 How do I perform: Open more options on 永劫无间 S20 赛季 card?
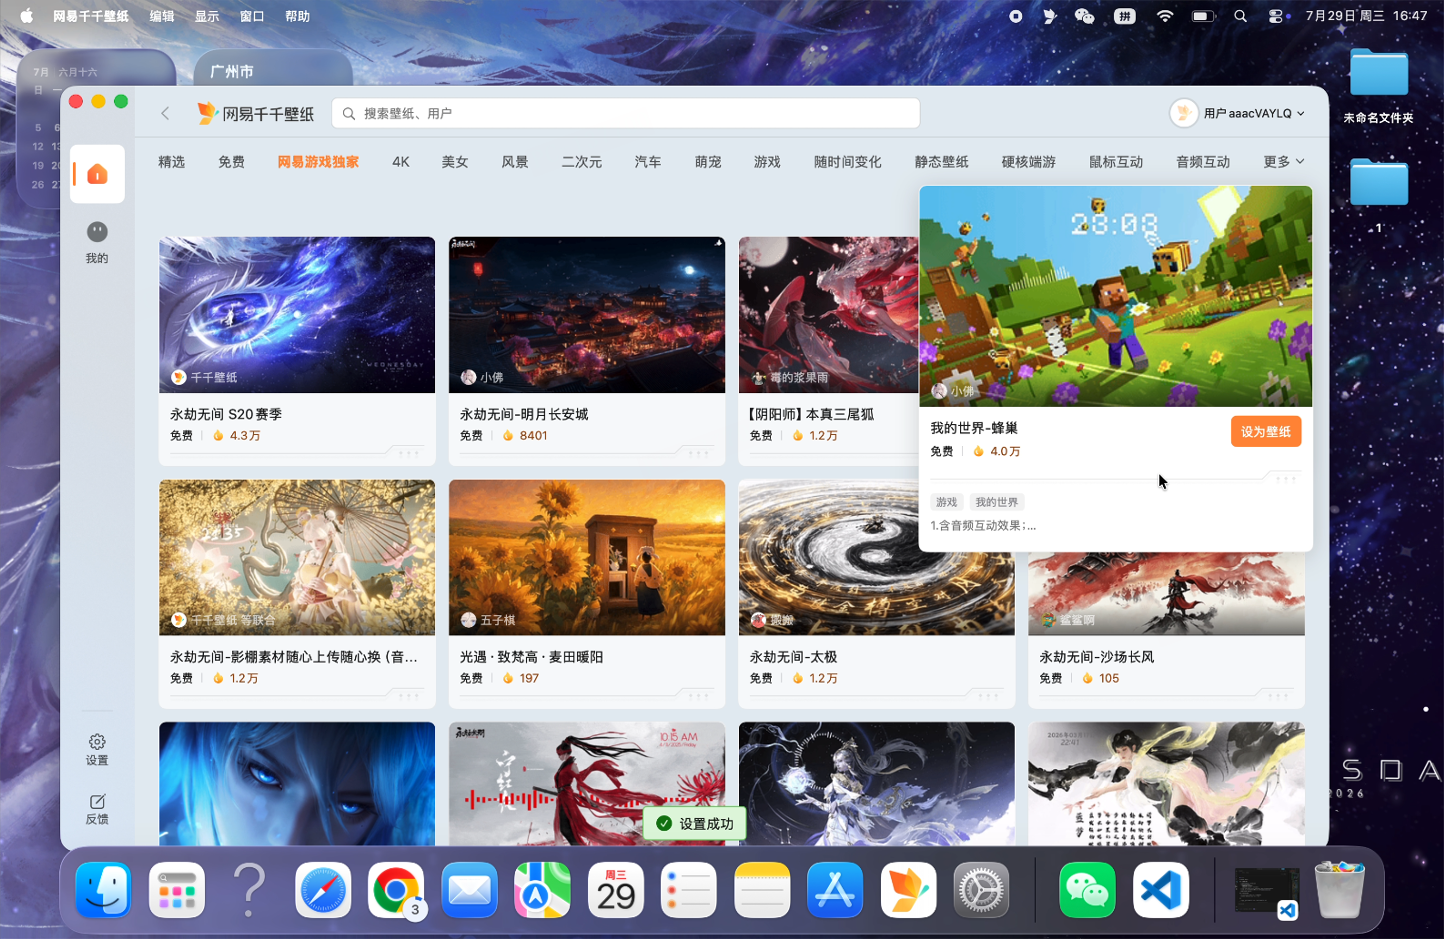point(409,453)
